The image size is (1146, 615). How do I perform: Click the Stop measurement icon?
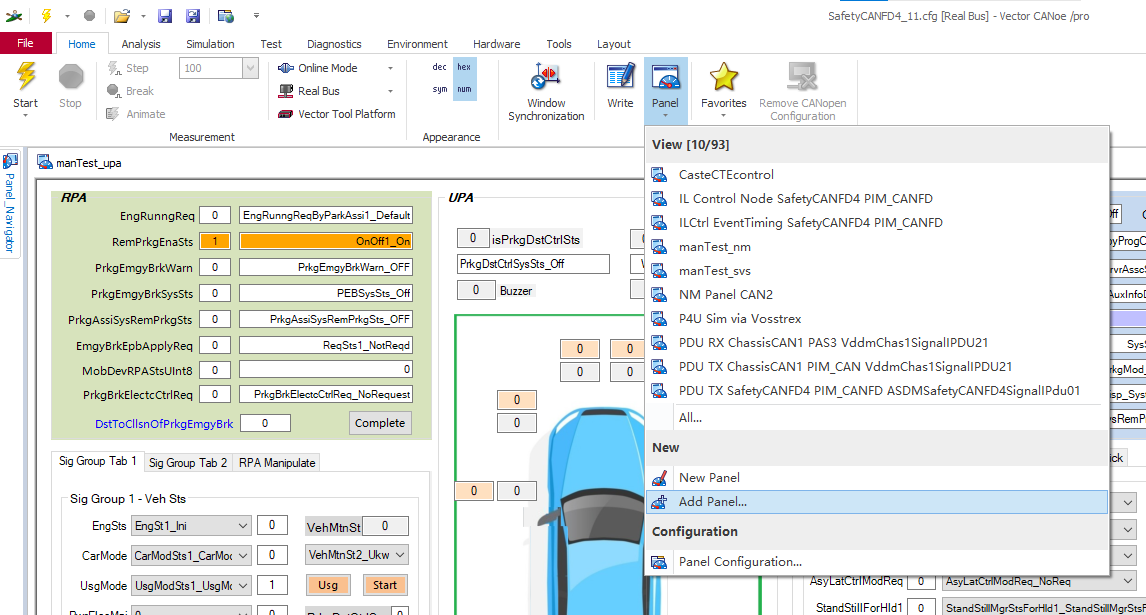tap(70, 77)
